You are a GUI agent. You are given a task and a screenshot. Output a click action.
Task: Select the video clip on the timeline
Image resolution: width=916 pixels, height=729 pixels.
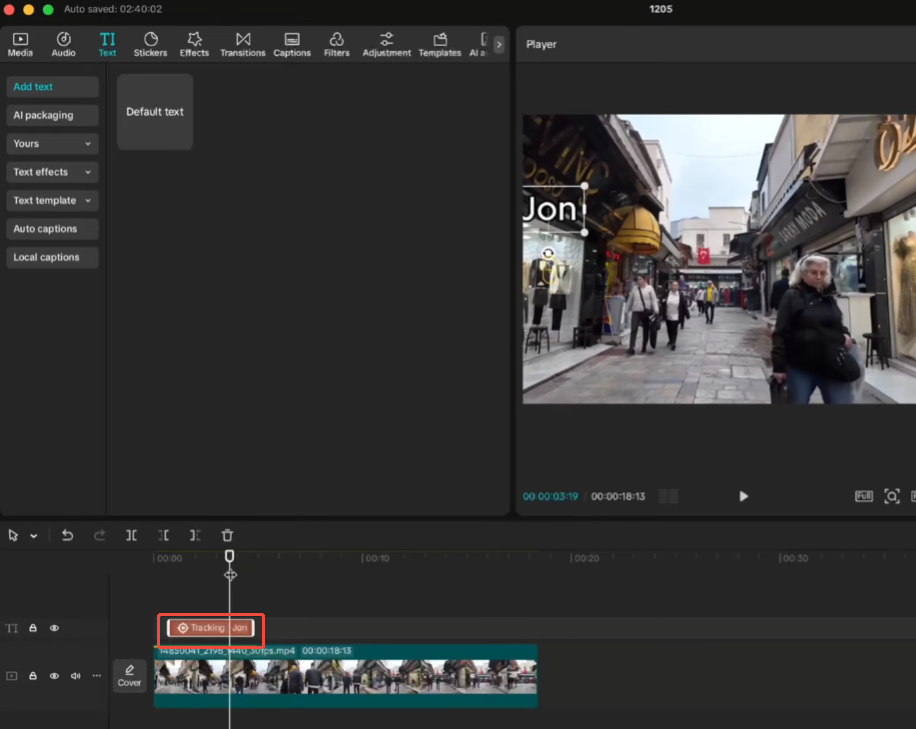(x=346, y=676)
